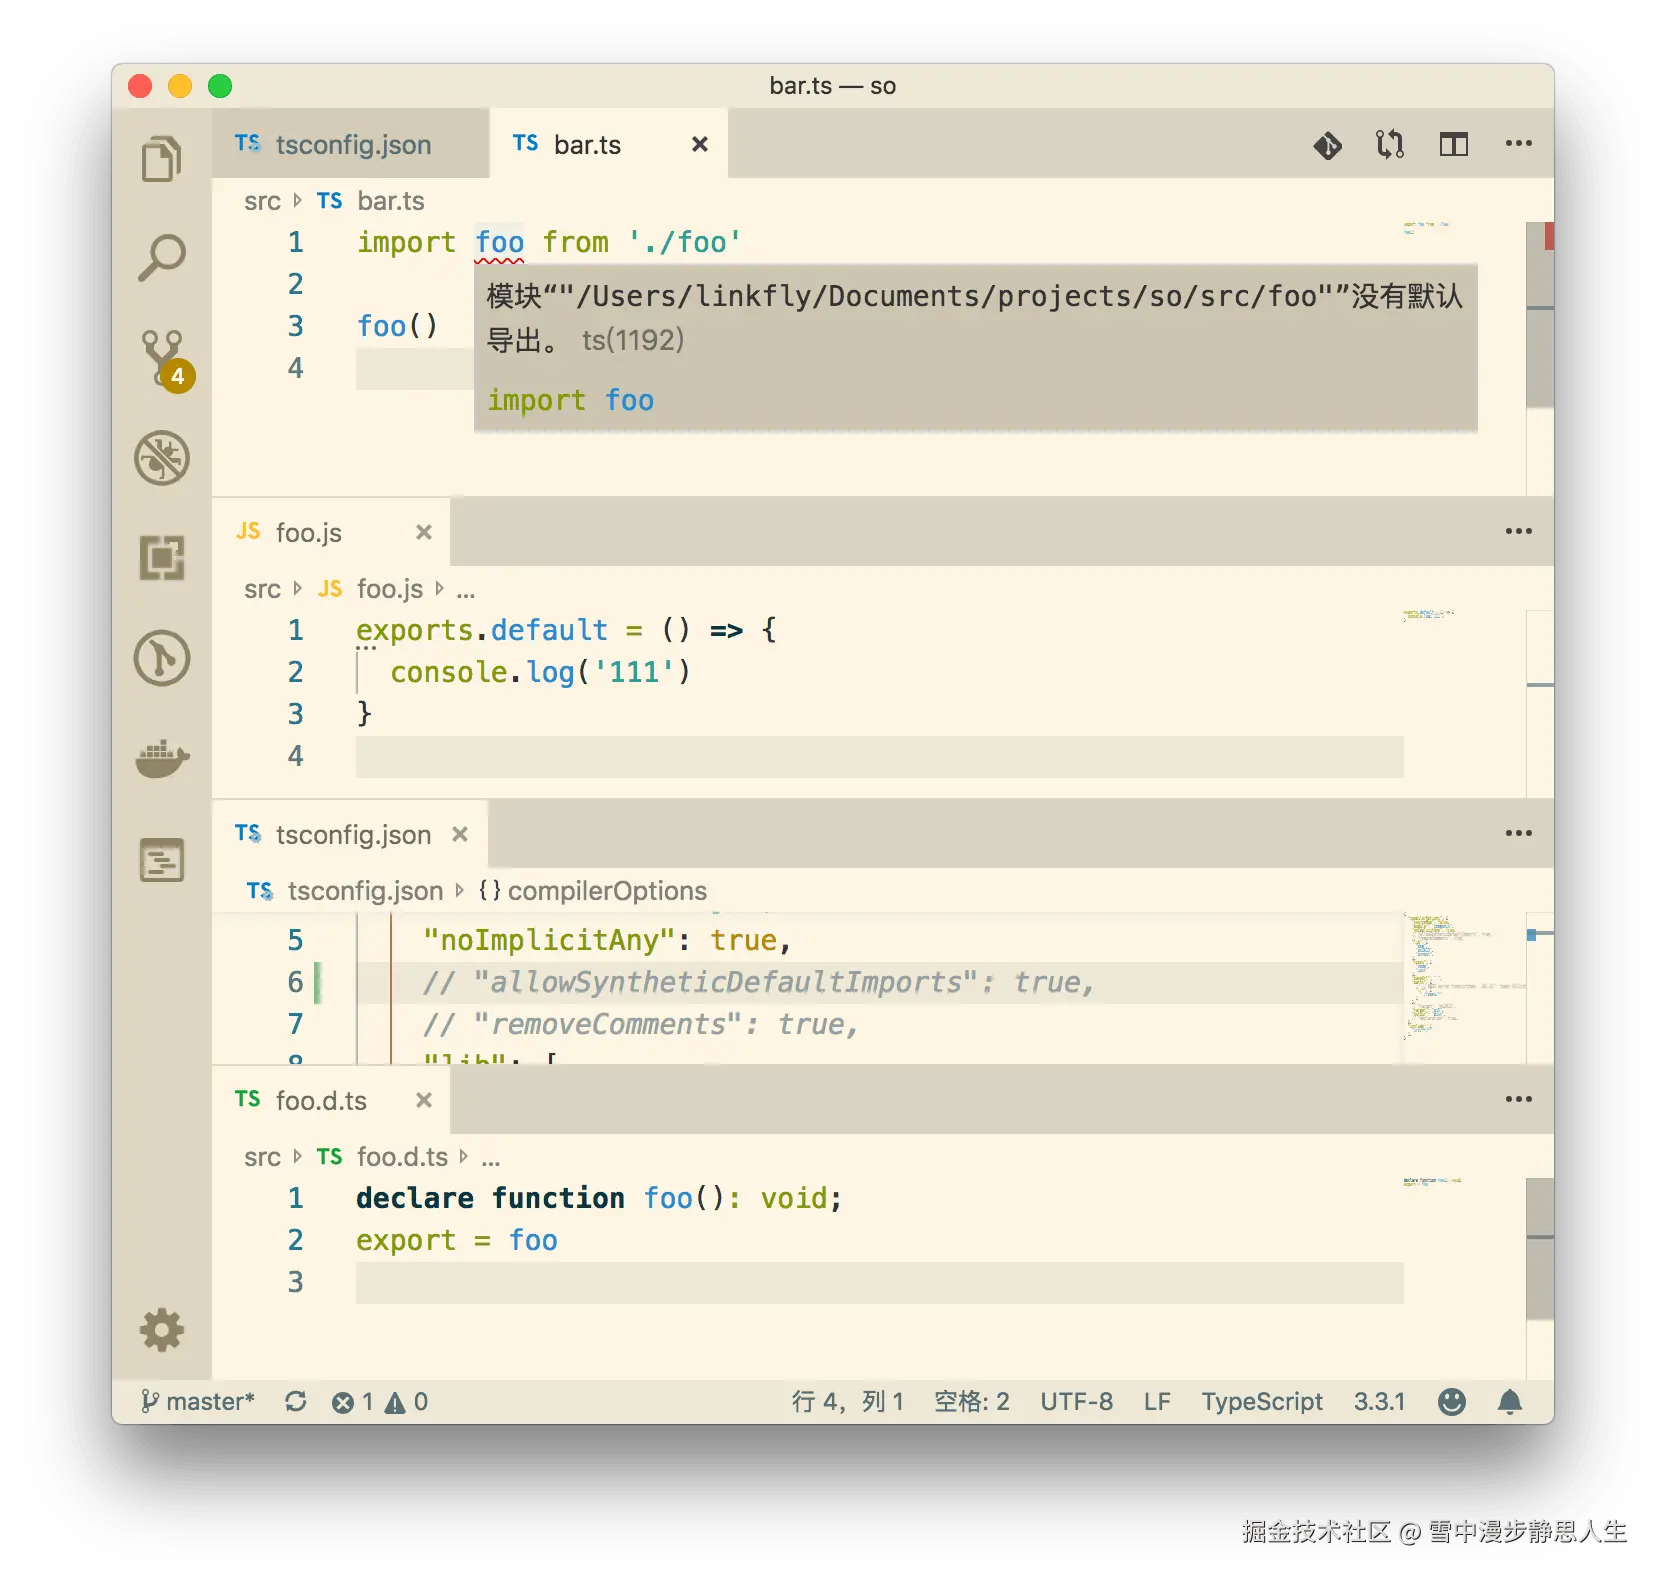The height and width of the screenshot is (1584, 1666).
Task: Click exports.default in foo.js
Action: click(x=482, y=631)
